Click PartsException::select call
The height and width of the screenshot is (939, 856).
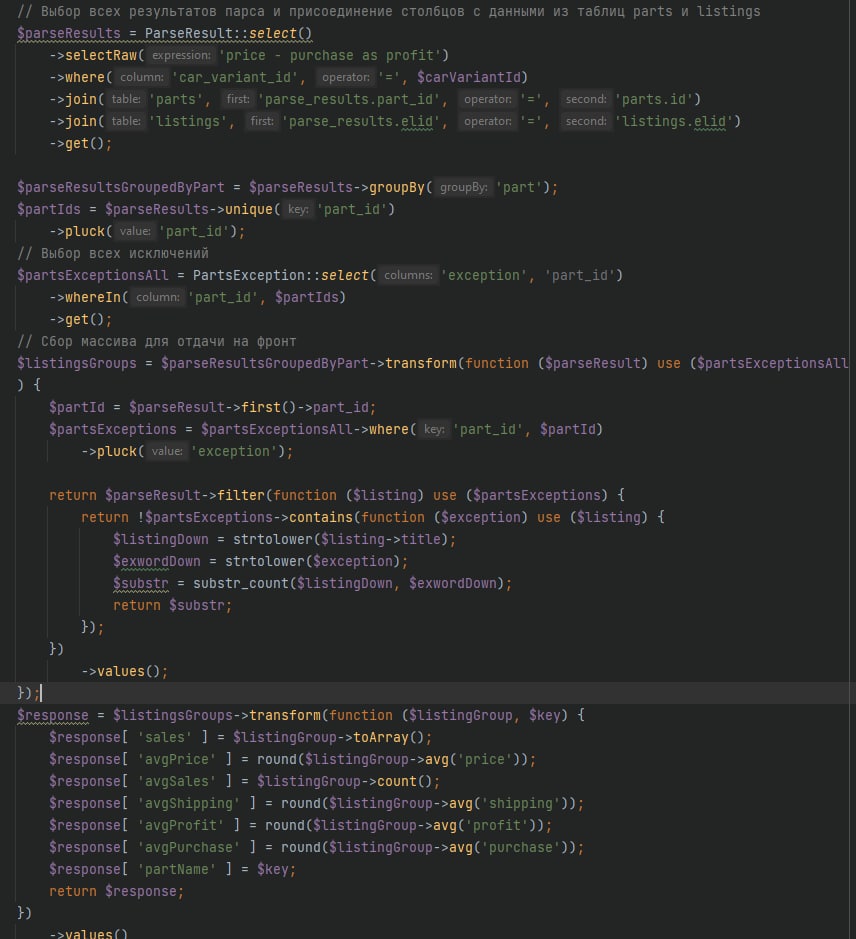[x=280, y=275]
